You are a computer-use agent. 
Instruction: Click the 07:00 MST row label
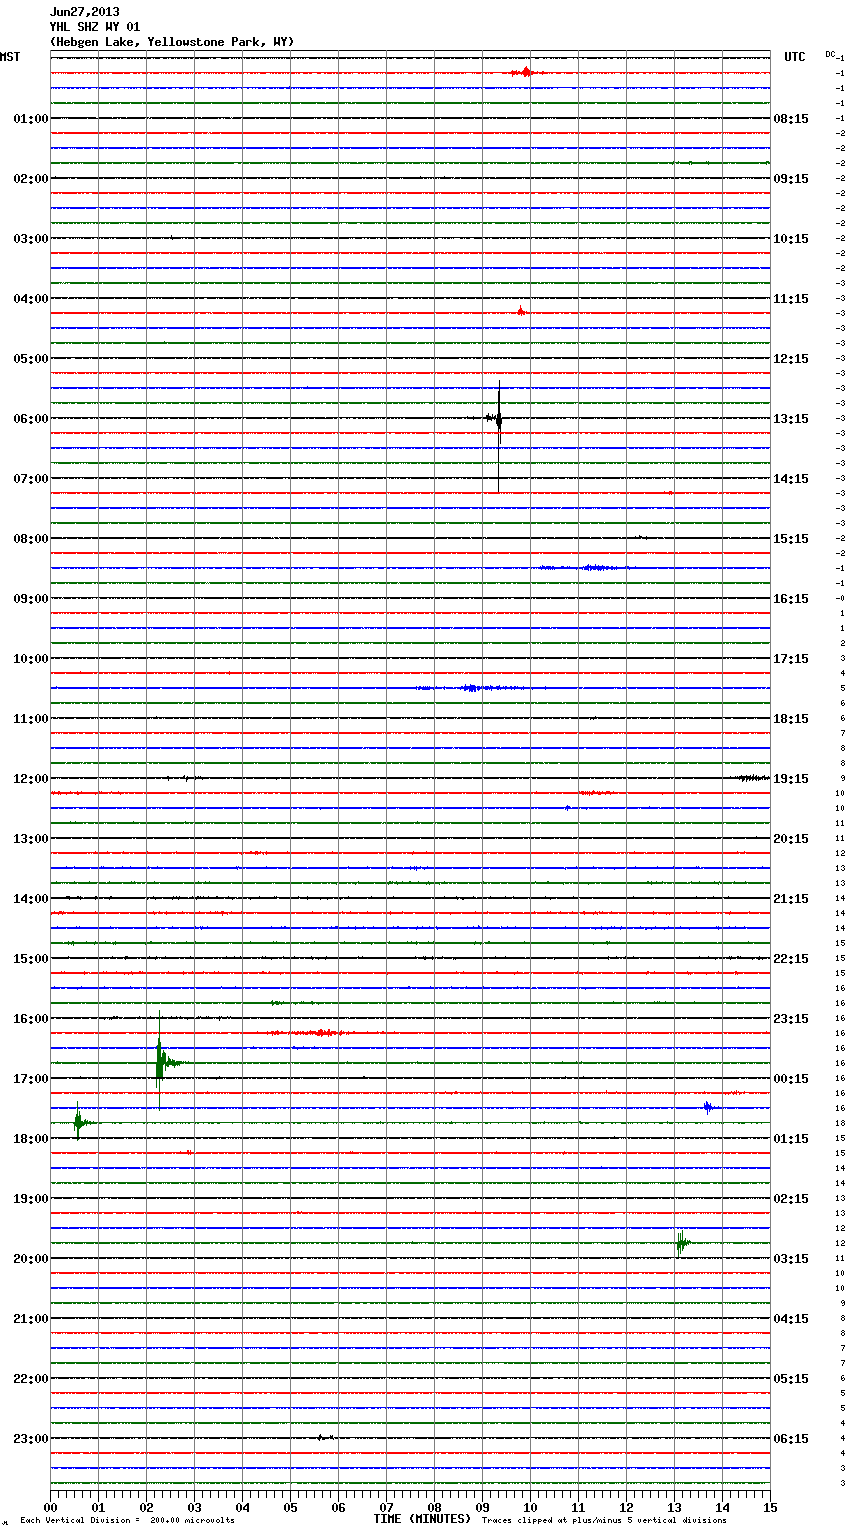(x=31, y=479)
